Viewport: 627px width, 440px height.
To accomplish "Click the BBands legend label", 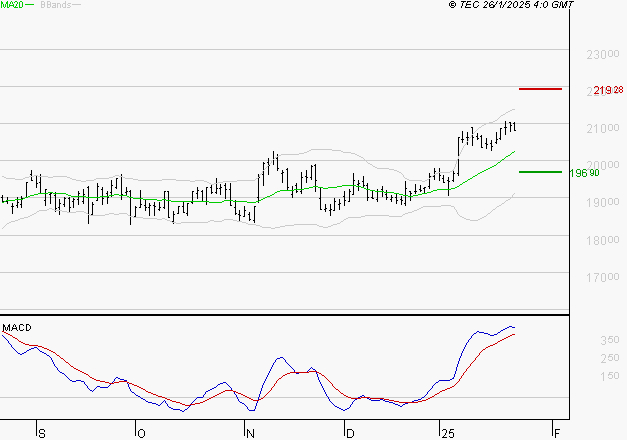I will (56, 4).
